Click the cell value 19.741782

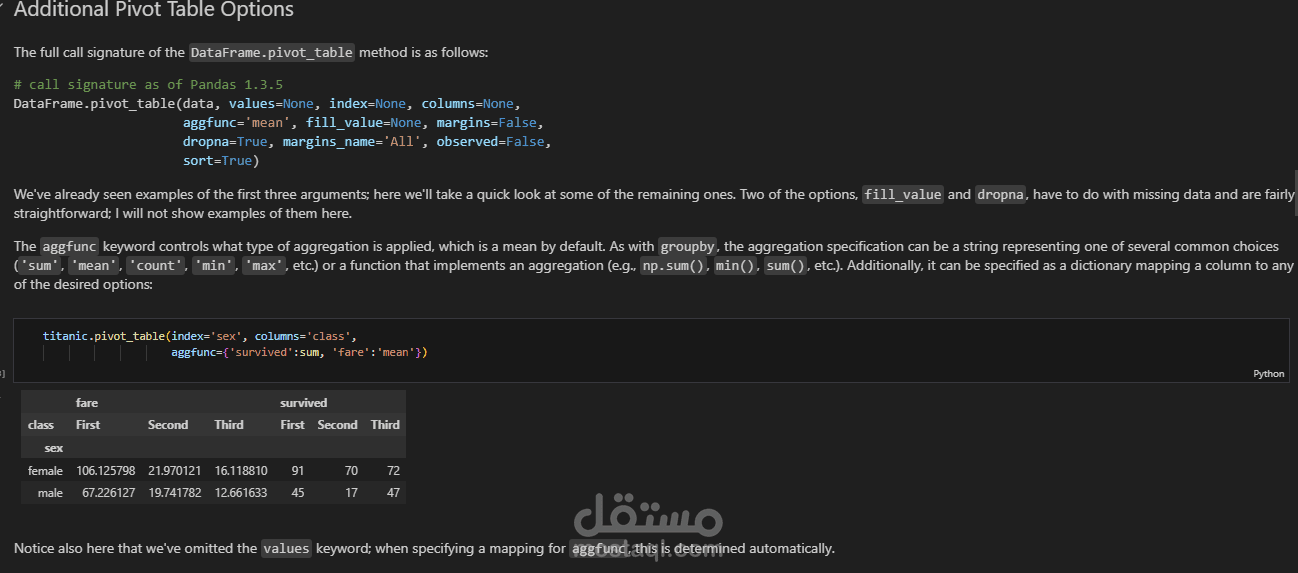(x=175, y=493)
